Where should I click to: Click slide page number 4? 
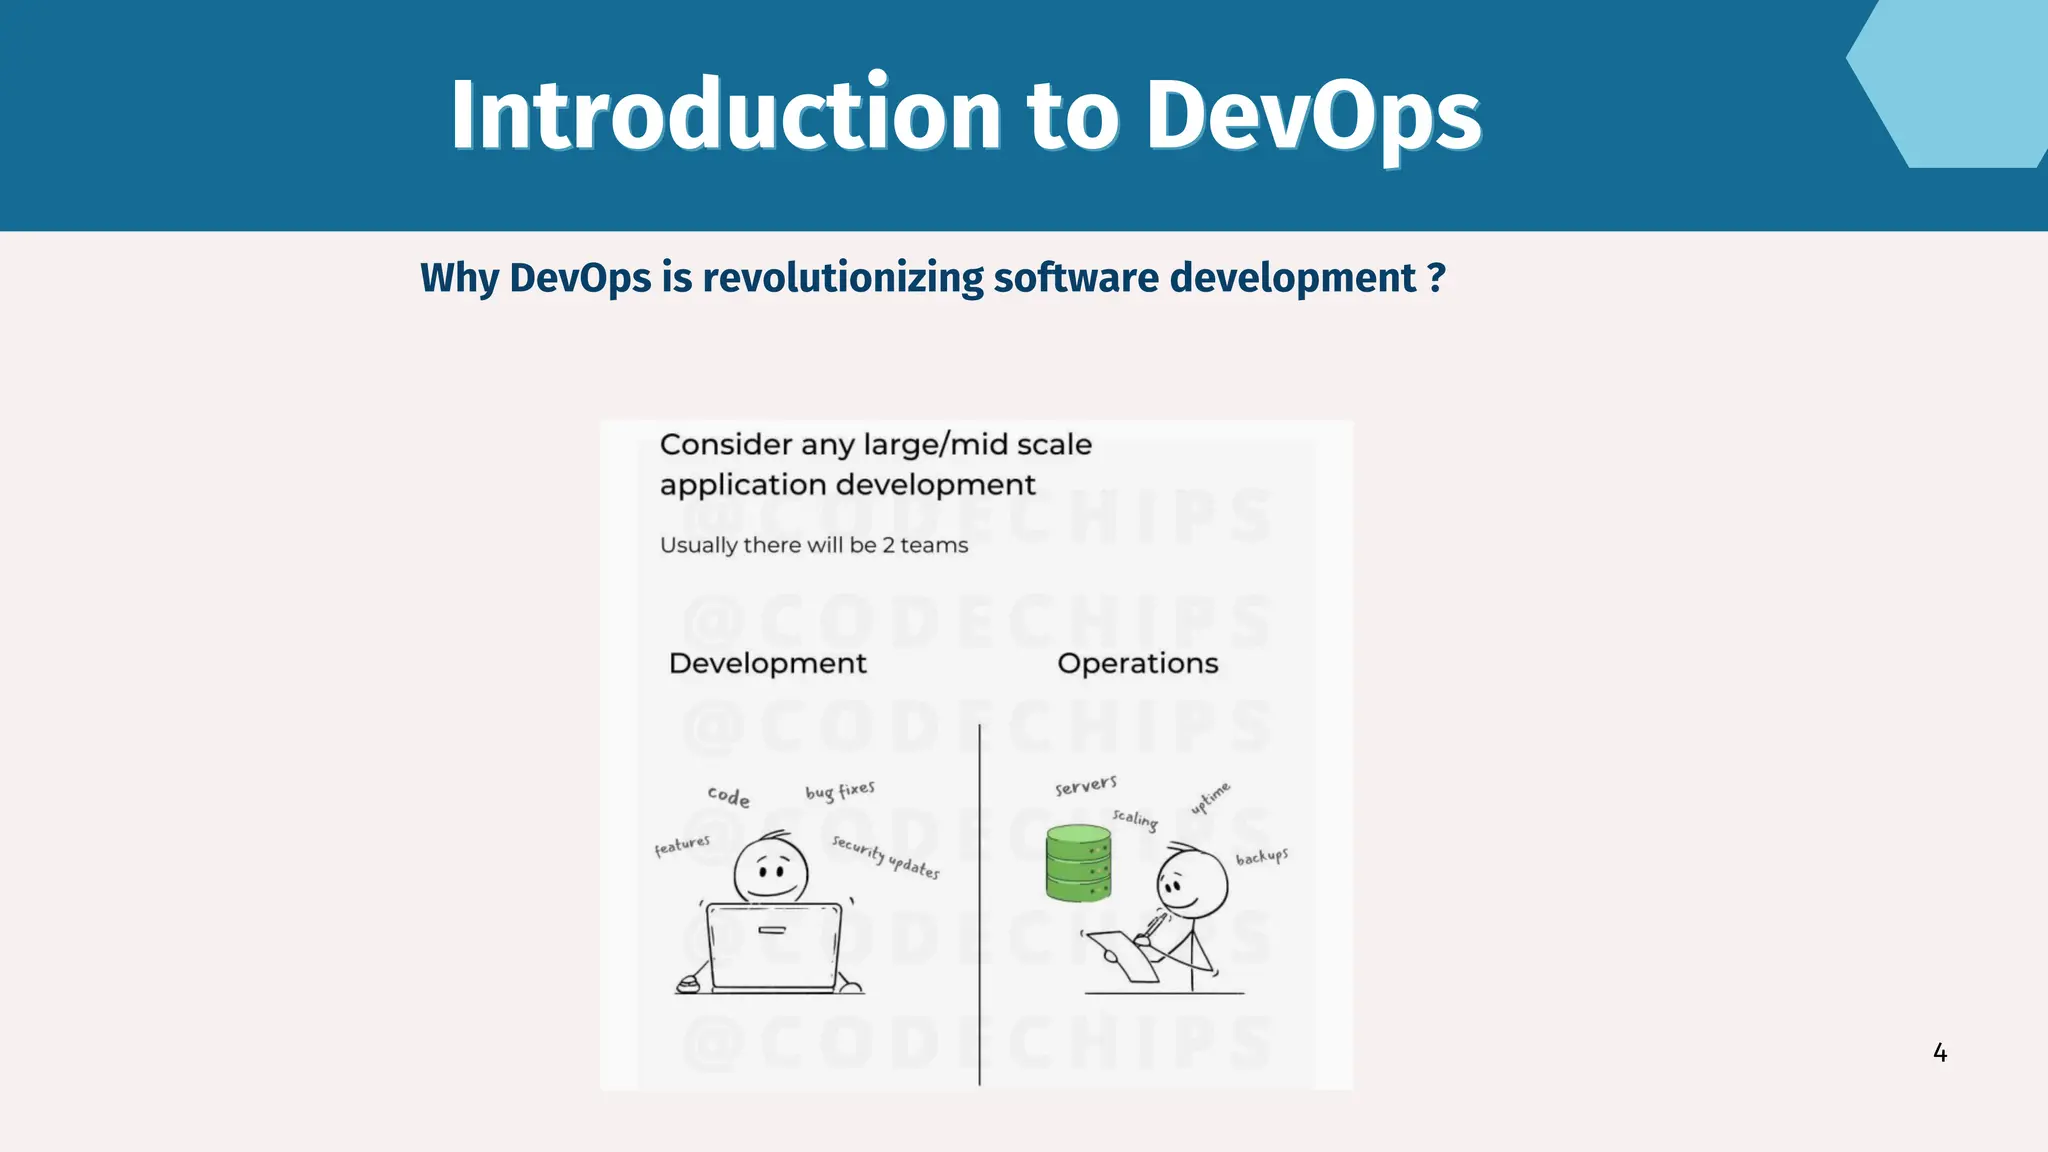(x=1939, y=1053)
